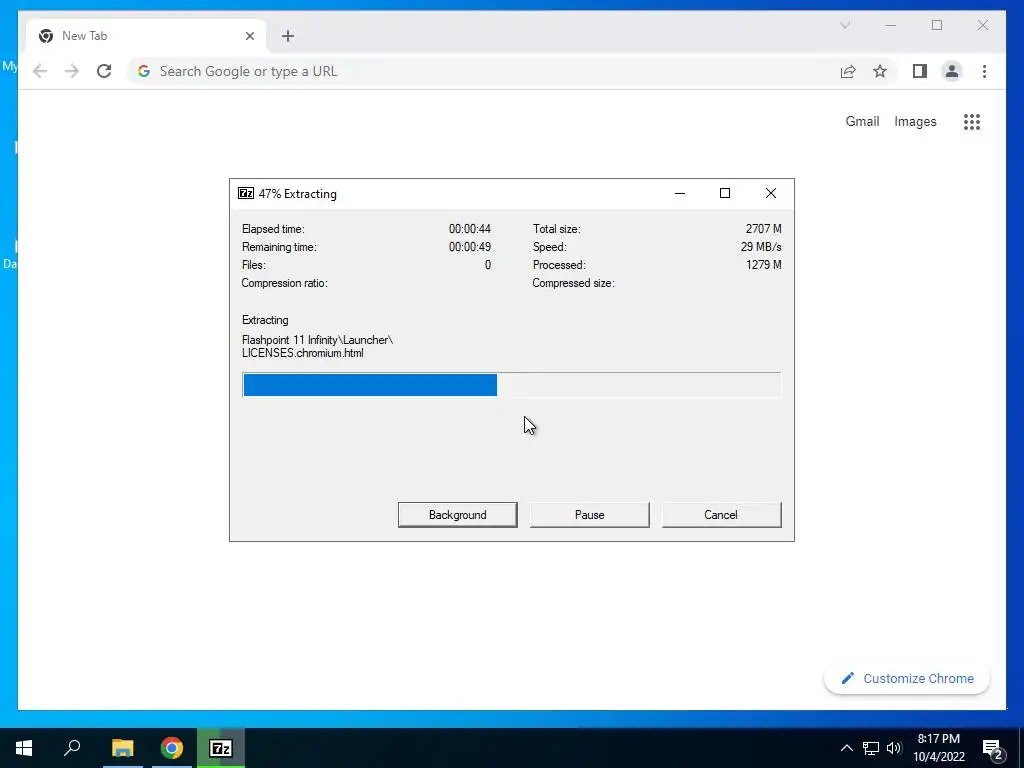Minimize the Chrome window

click(x=891, y=25)
